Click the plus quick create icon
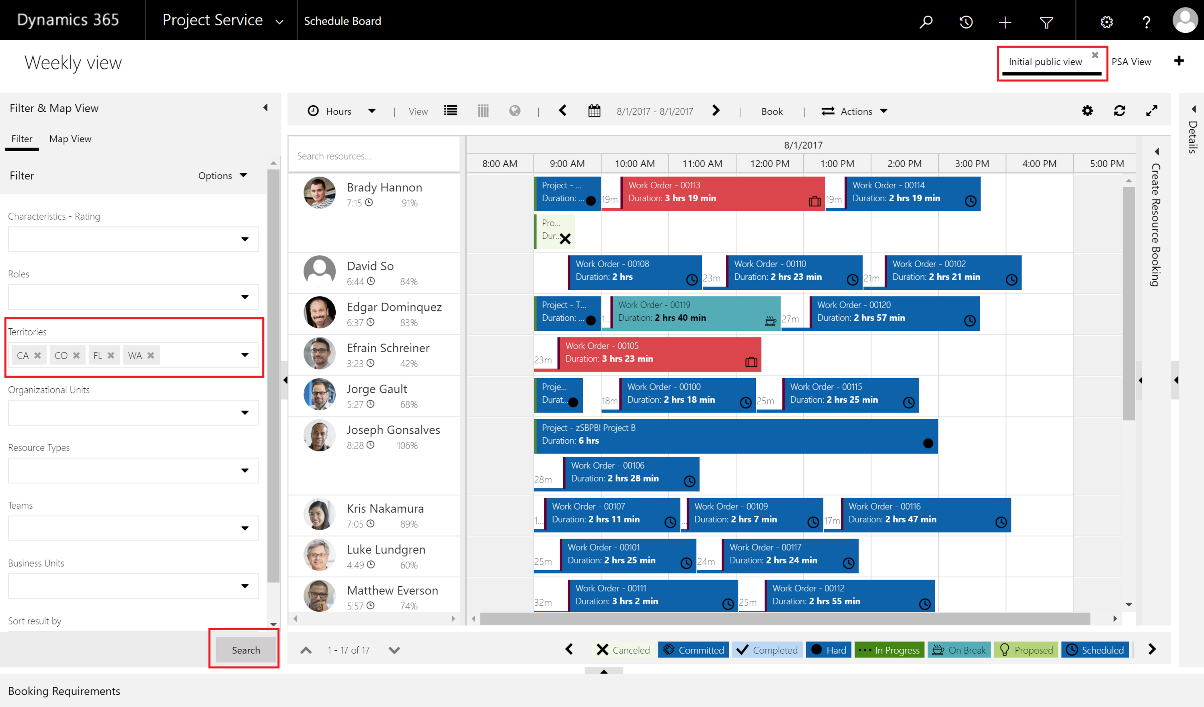1204x707 pixels. click(x=1005, y=21)
